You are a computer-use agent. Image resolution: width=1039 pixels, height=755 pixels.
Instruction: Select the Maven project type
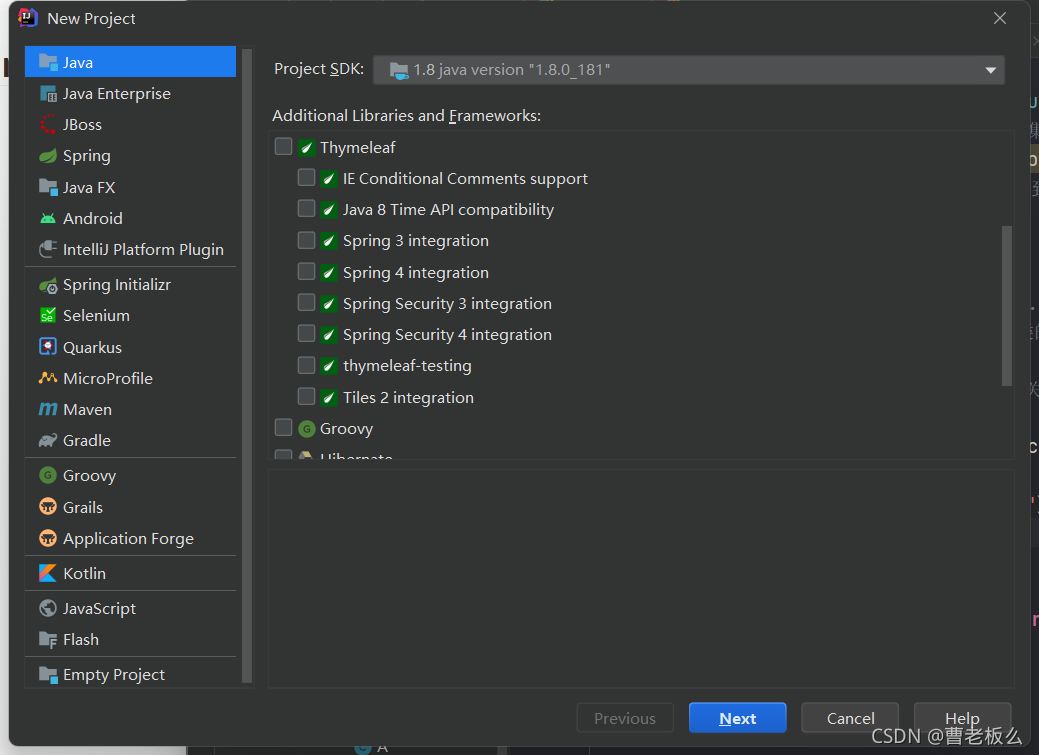click(x=131, y=410)
